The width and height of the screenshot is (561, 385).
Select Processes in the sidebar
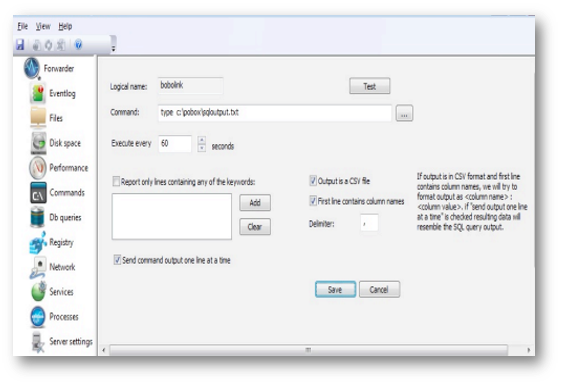(54, 317)
